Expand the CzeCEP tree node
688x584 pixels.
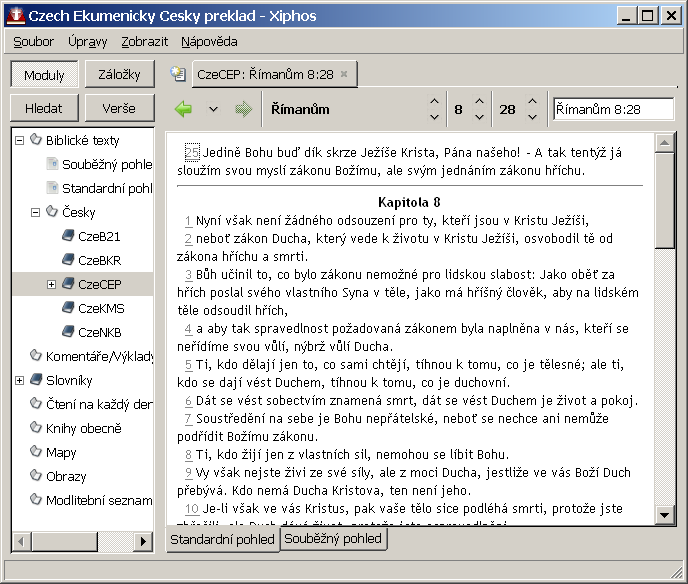point(52,285)
